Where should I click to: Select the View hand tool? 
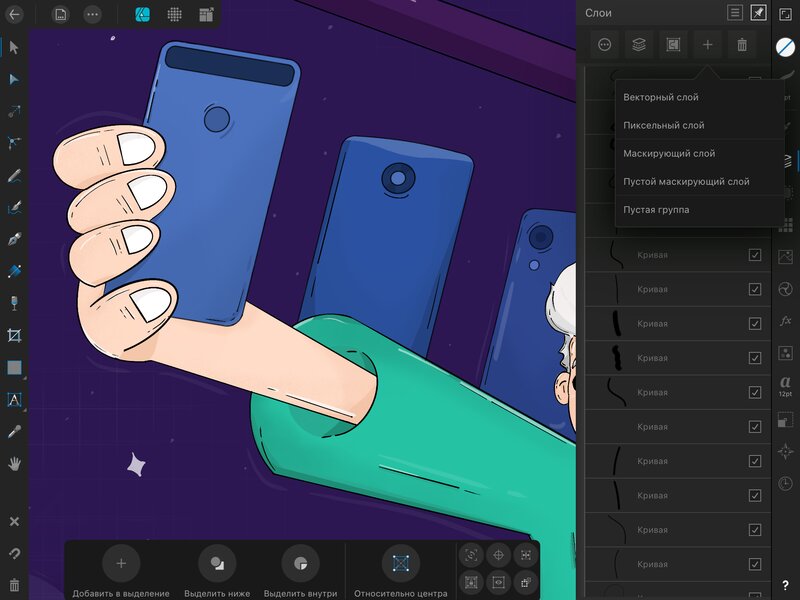click(x=14, y=464)
